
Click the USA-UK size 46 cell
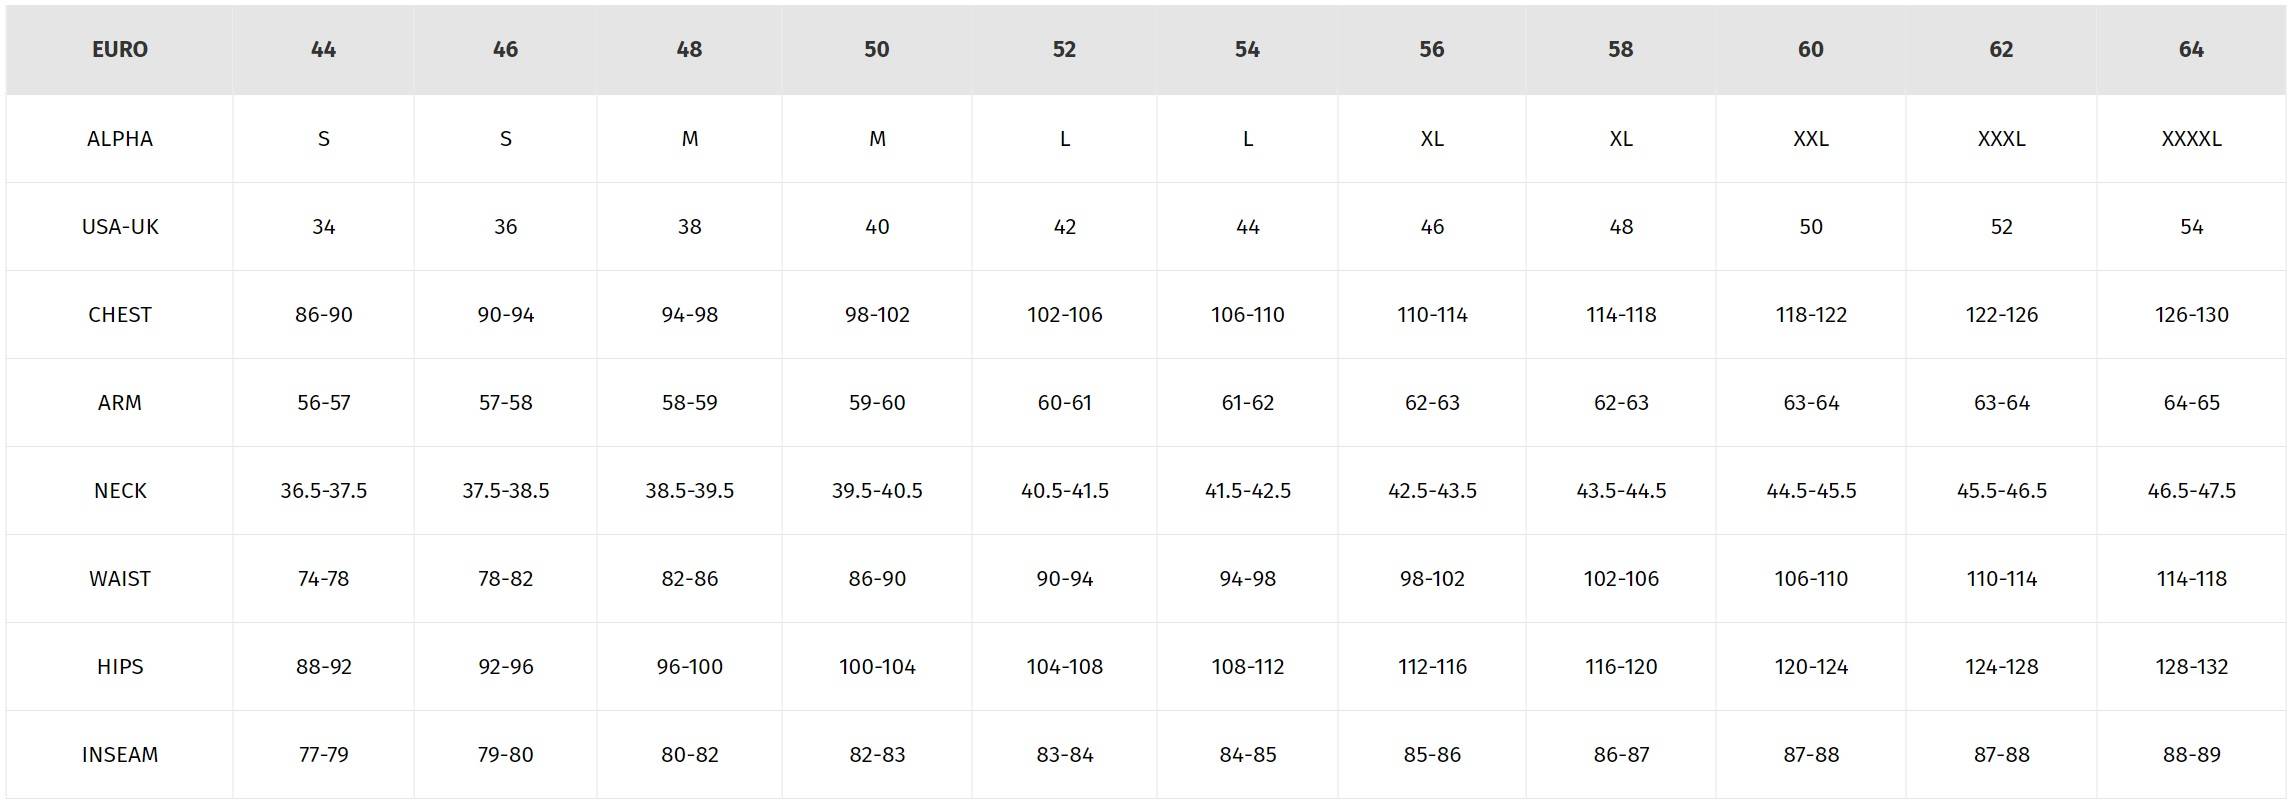tap(1432, 227)
